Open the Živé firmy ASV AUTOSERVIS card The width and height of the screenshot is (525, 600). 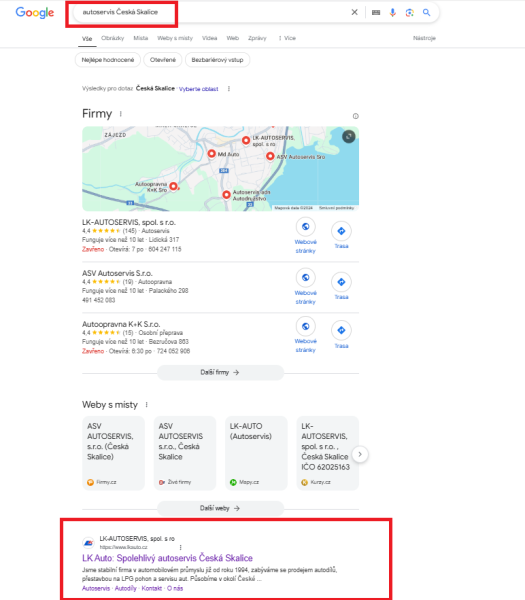[185, 453]
